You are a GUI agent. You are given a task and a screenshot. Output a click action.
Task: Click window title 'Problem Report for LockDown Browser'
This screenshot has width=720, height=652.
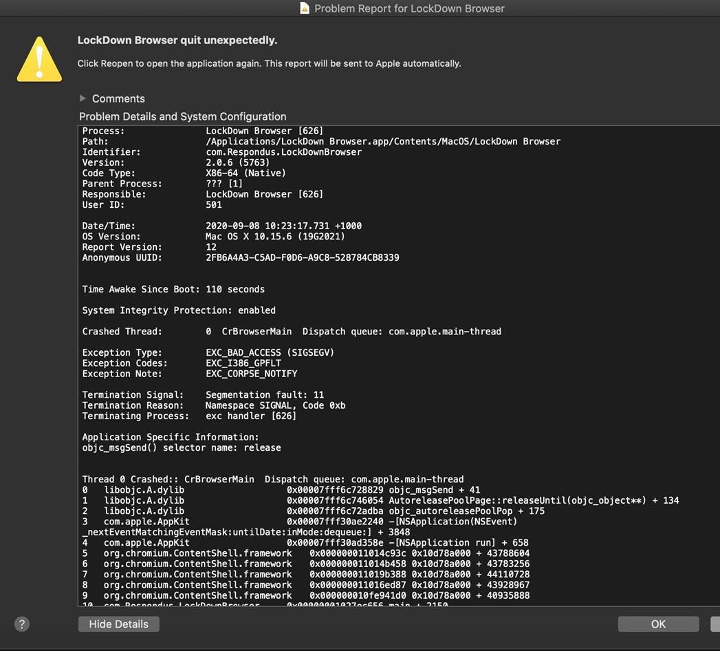(409, 8)
